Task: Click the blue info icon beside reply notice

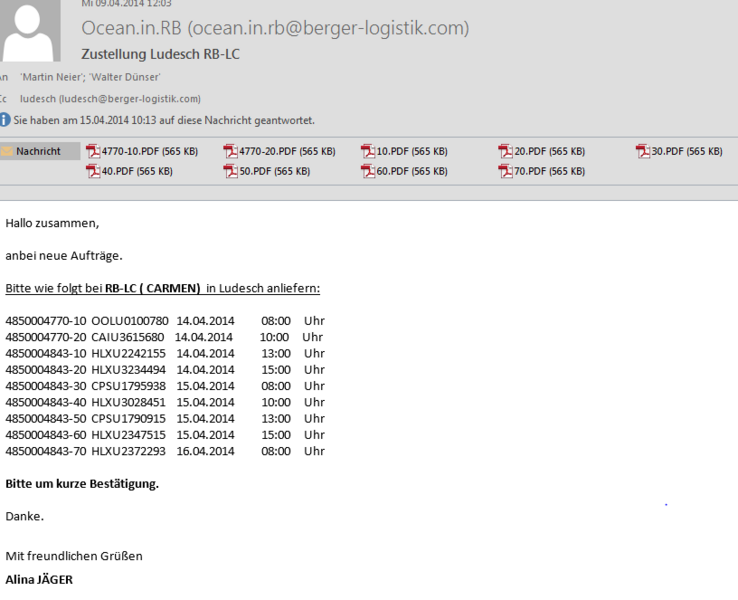Action: [x=5, y=120]
